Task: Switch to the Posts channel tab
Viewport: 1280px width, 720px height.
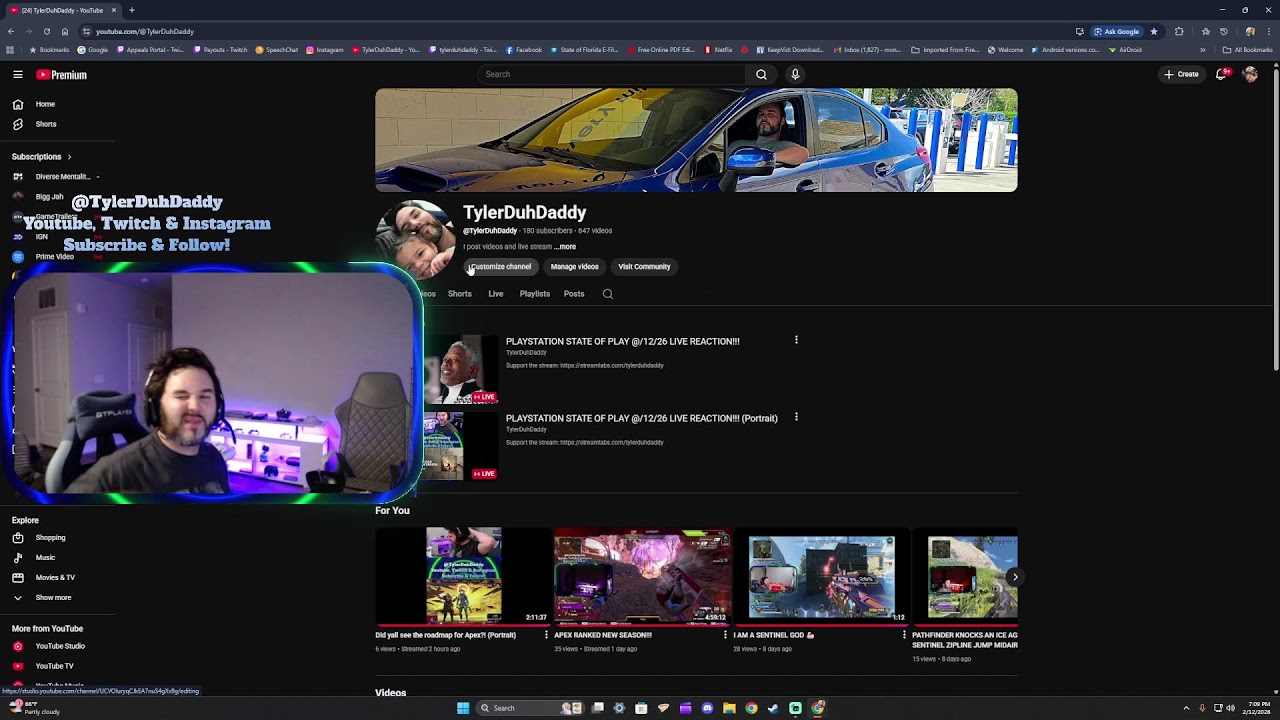Action: pyautogui.click(x=573, y=294)
